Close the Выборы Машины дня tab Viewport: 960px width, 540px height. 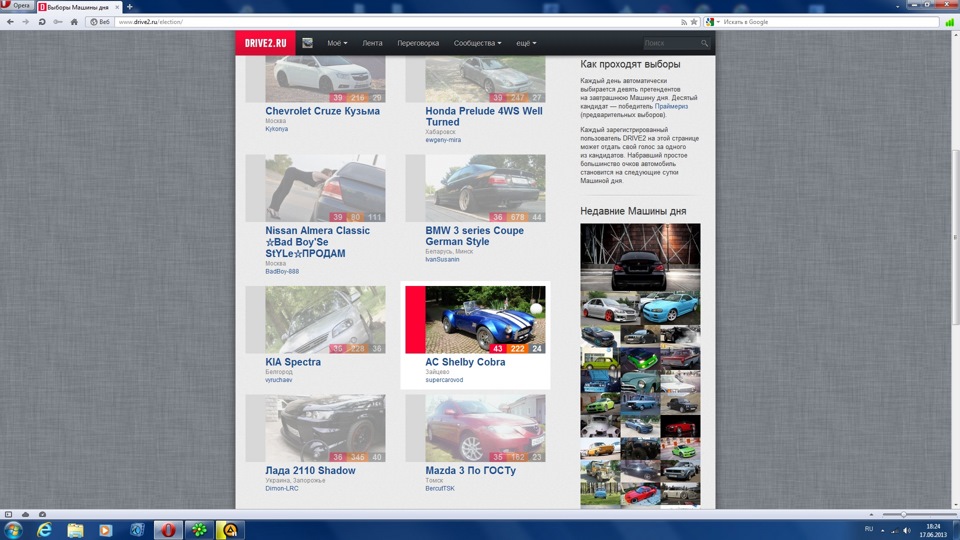(x=117, y=7)
